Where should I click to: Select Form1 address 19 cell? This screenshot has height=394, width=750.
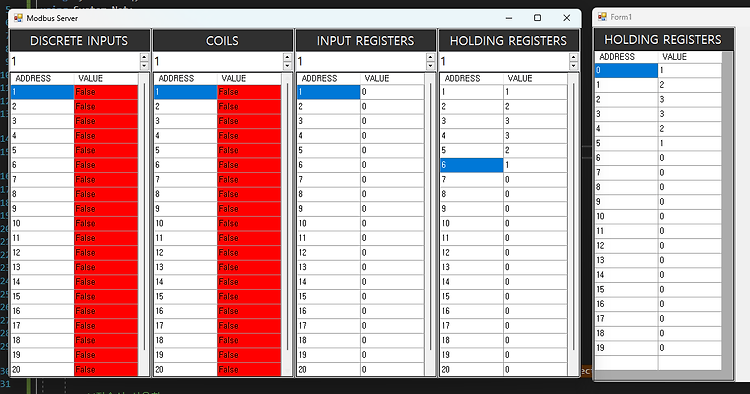(x=626, y=348)
